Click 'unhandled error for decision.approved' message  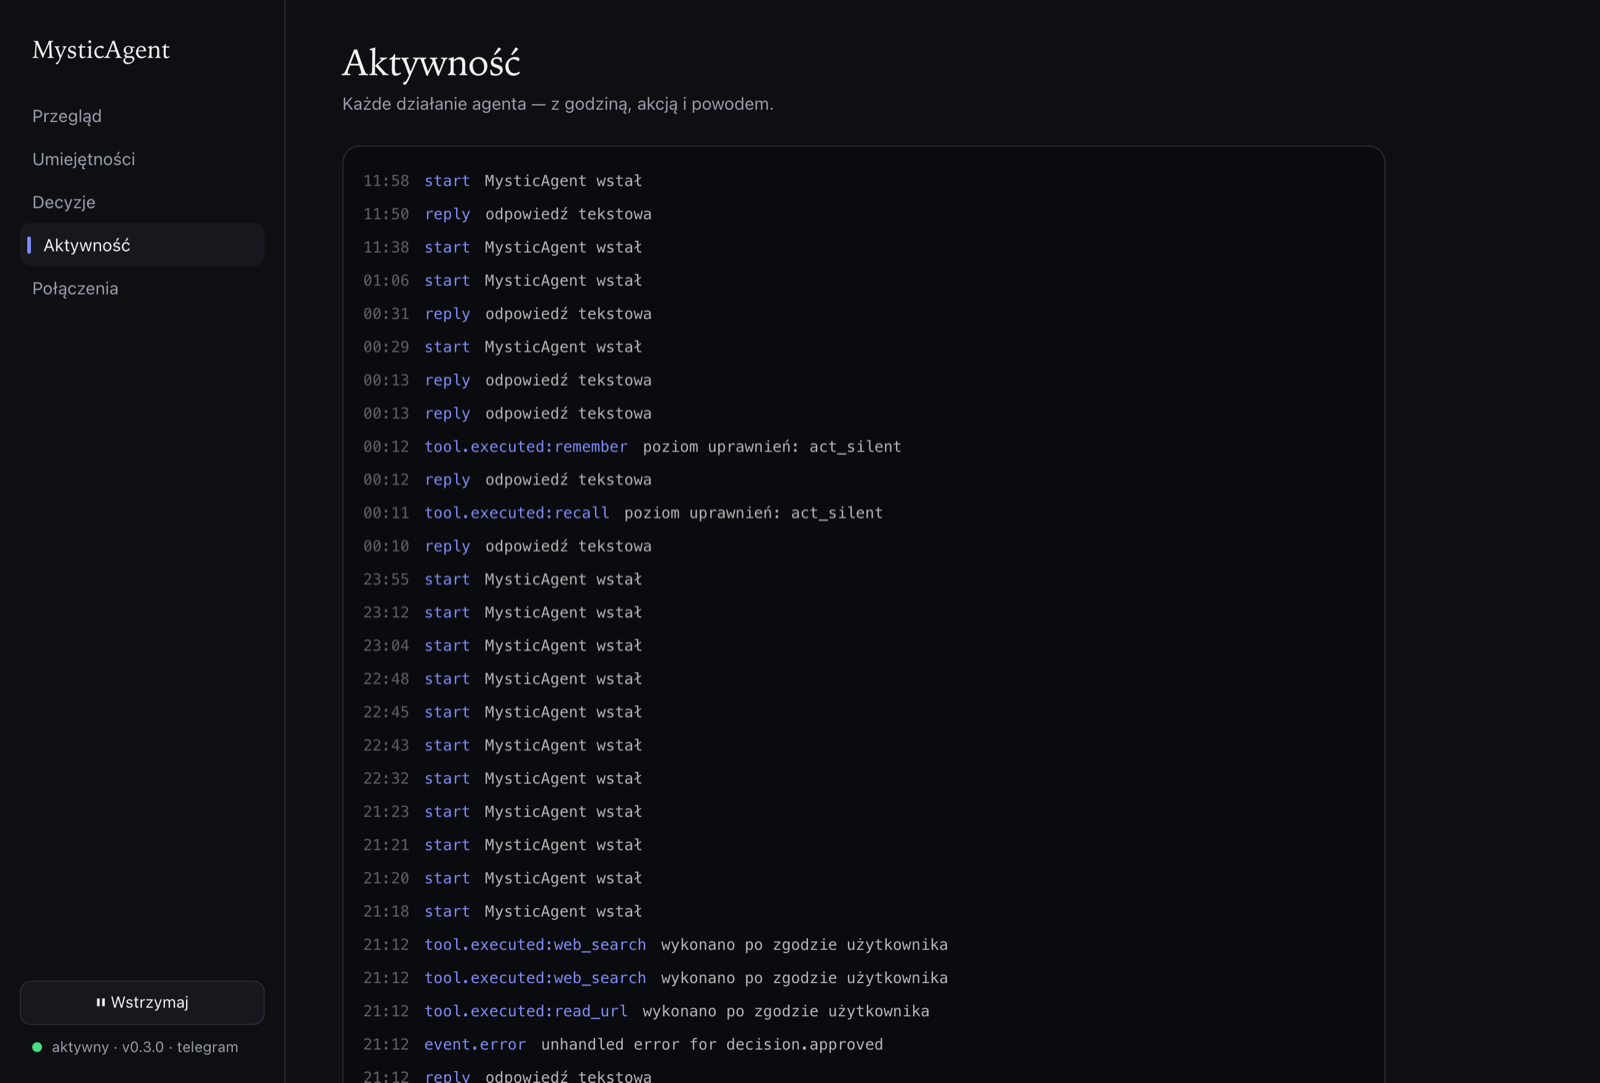pos(712,1044)
